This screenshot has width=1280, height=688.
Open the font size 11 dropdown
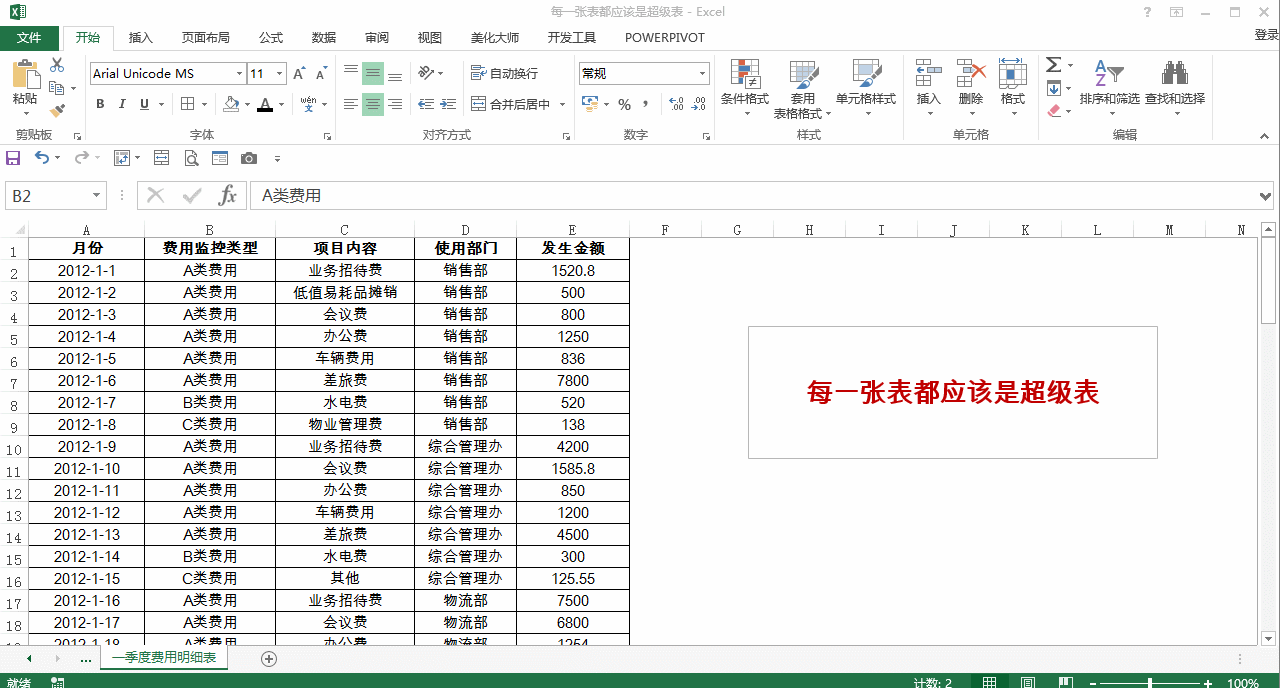[x=279, y=74]
